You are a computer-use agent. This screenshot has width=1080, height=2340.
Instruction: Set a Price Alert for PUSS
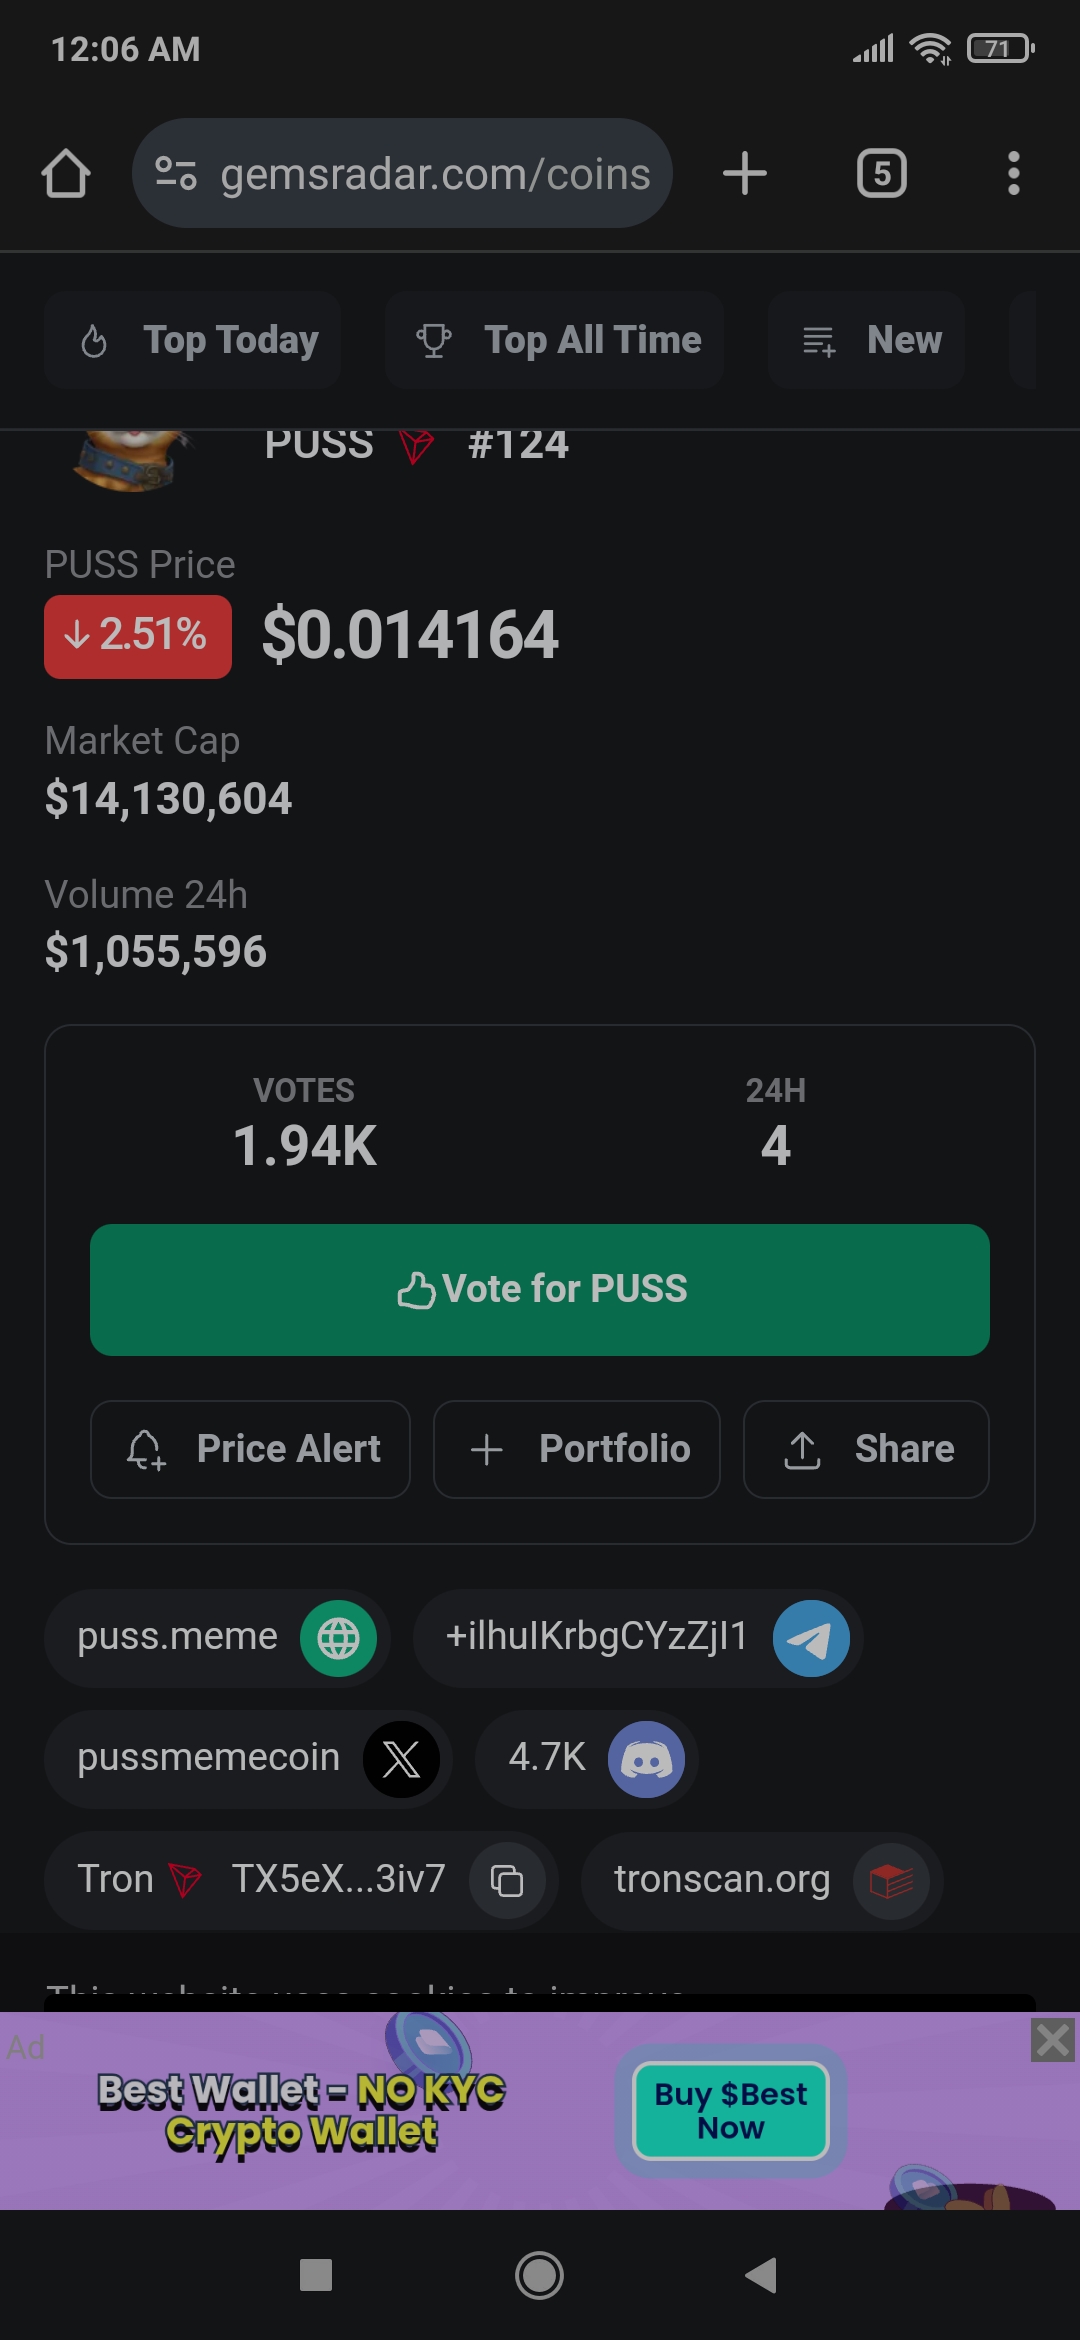point(250,1449)
